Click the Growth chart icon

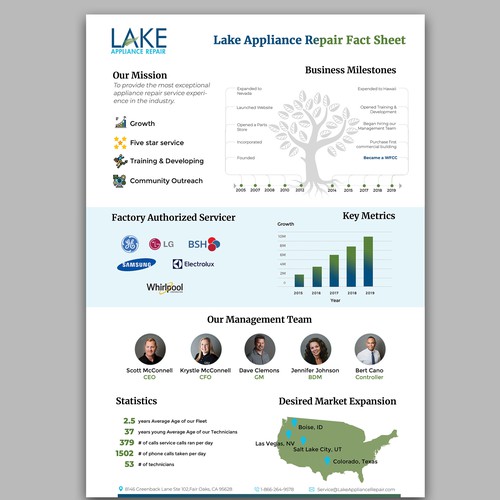121,122
